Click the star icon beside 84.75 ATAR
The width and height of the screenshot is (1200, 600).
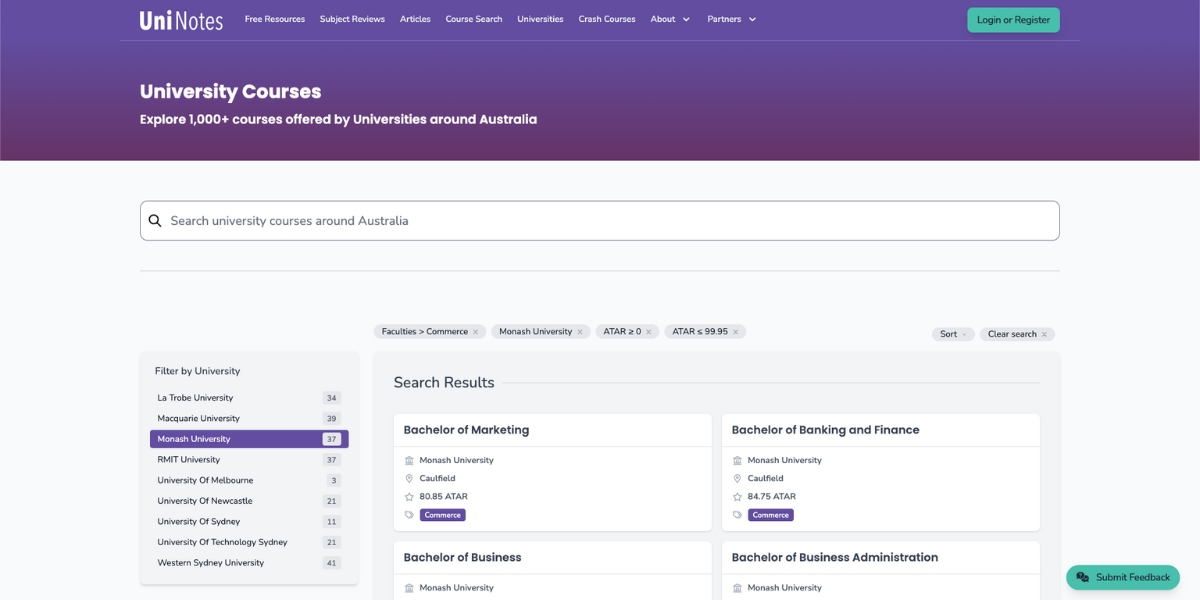click(x=738, y=496)
